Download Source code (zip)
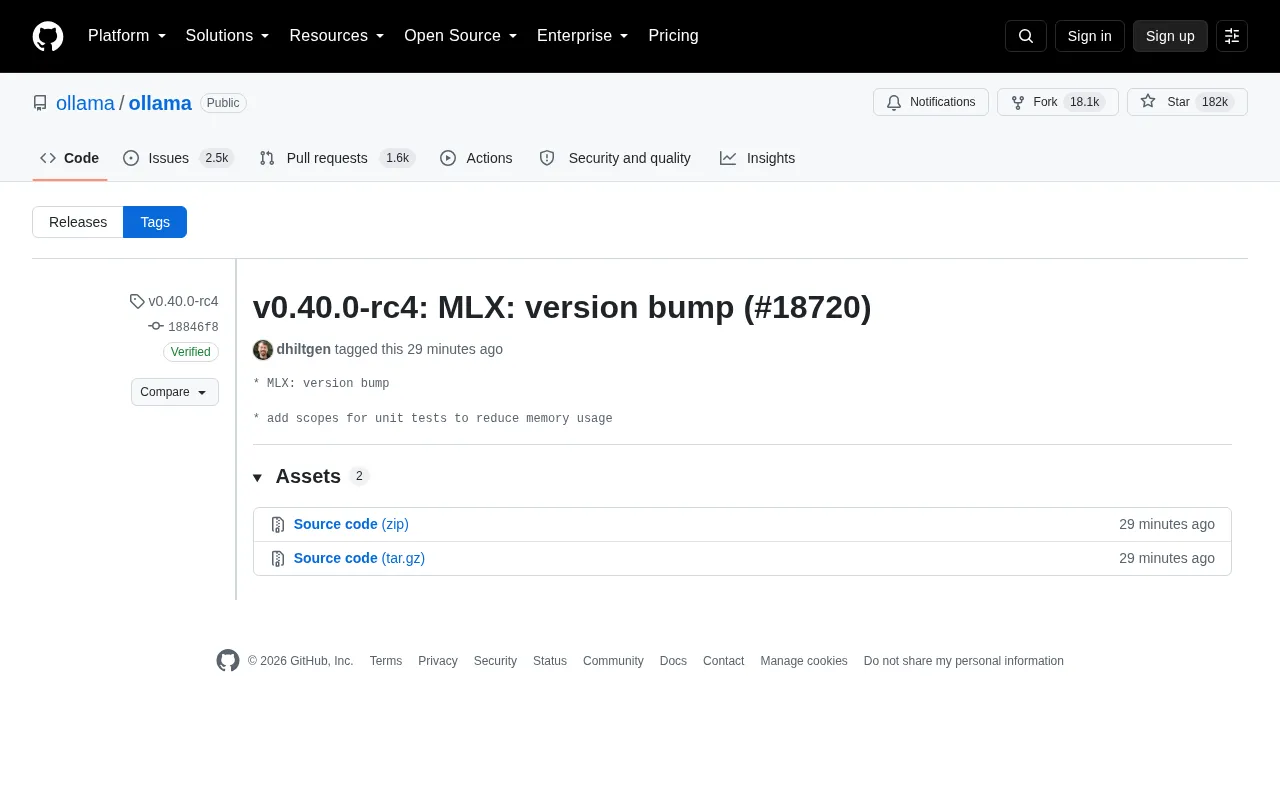1280x800 pixels. (351, 524)
